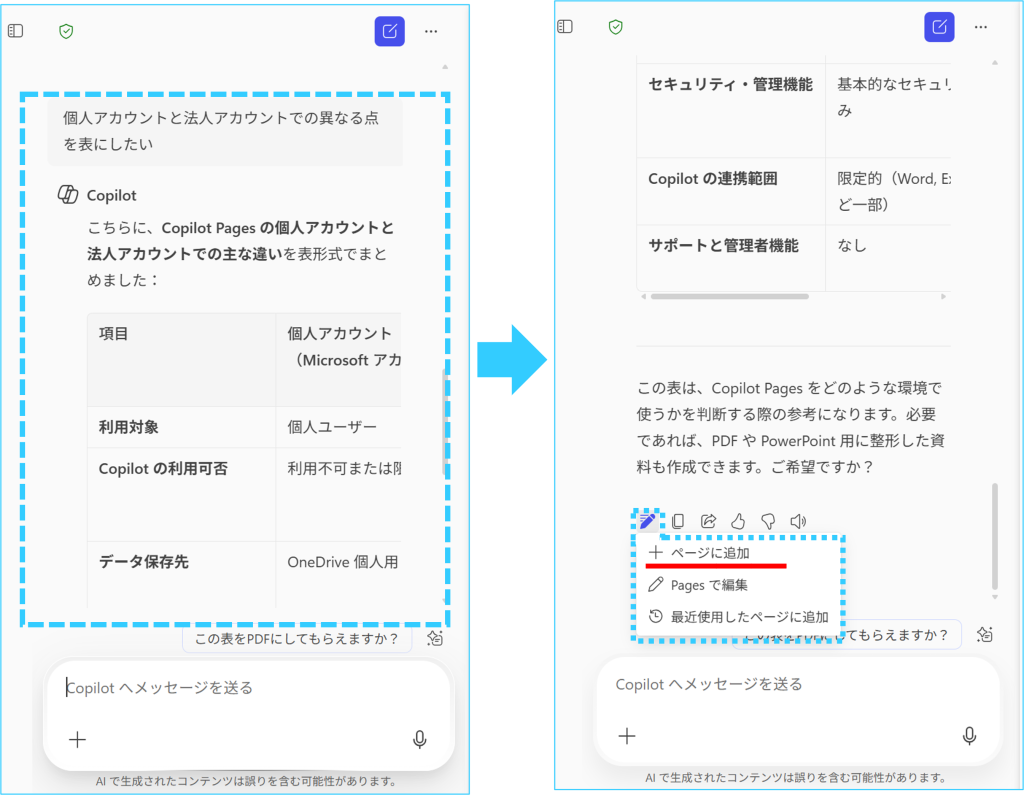Click the user message 個人アカウントと法人アカウント bubble
The height and width of the screenshot is (795, 1024).
click(x=225, y=131)
